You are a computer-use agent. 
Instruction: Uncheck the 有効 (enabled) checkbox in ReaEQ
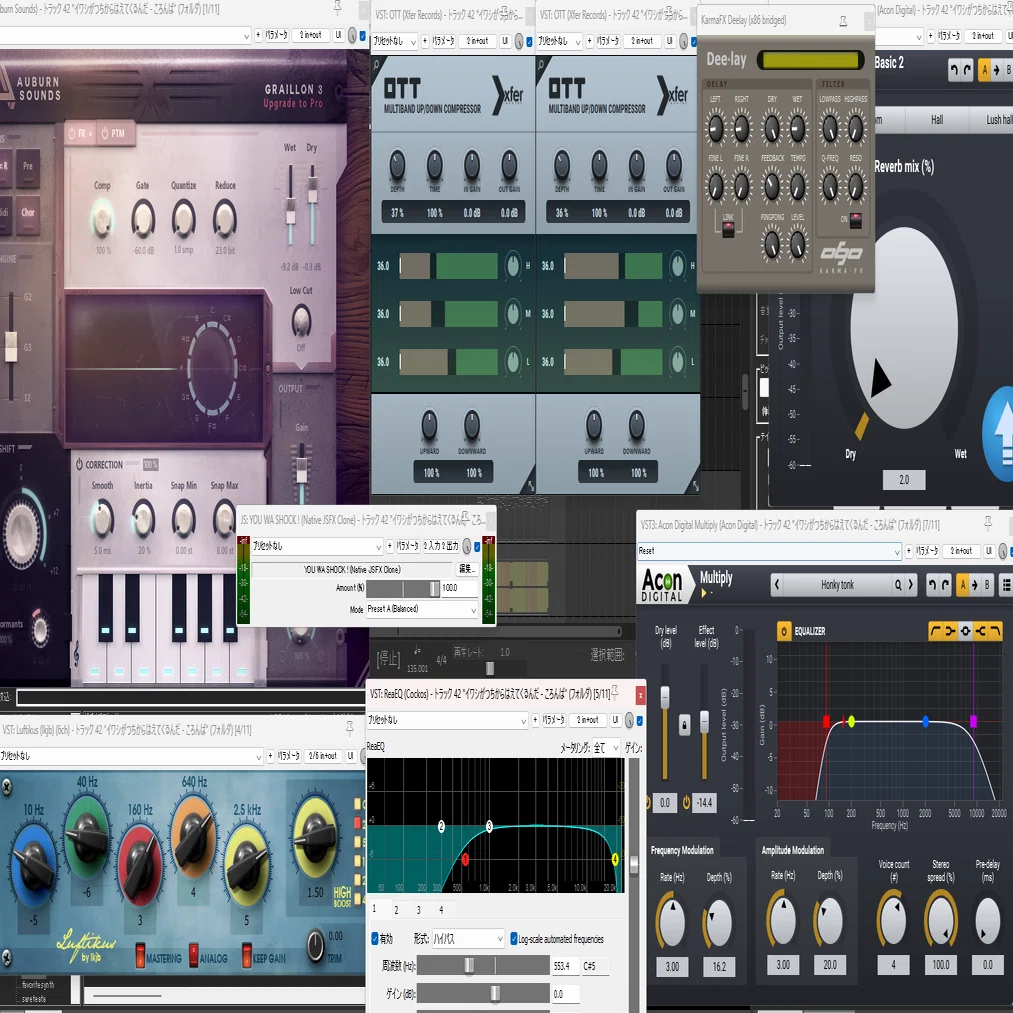[375, 939]
